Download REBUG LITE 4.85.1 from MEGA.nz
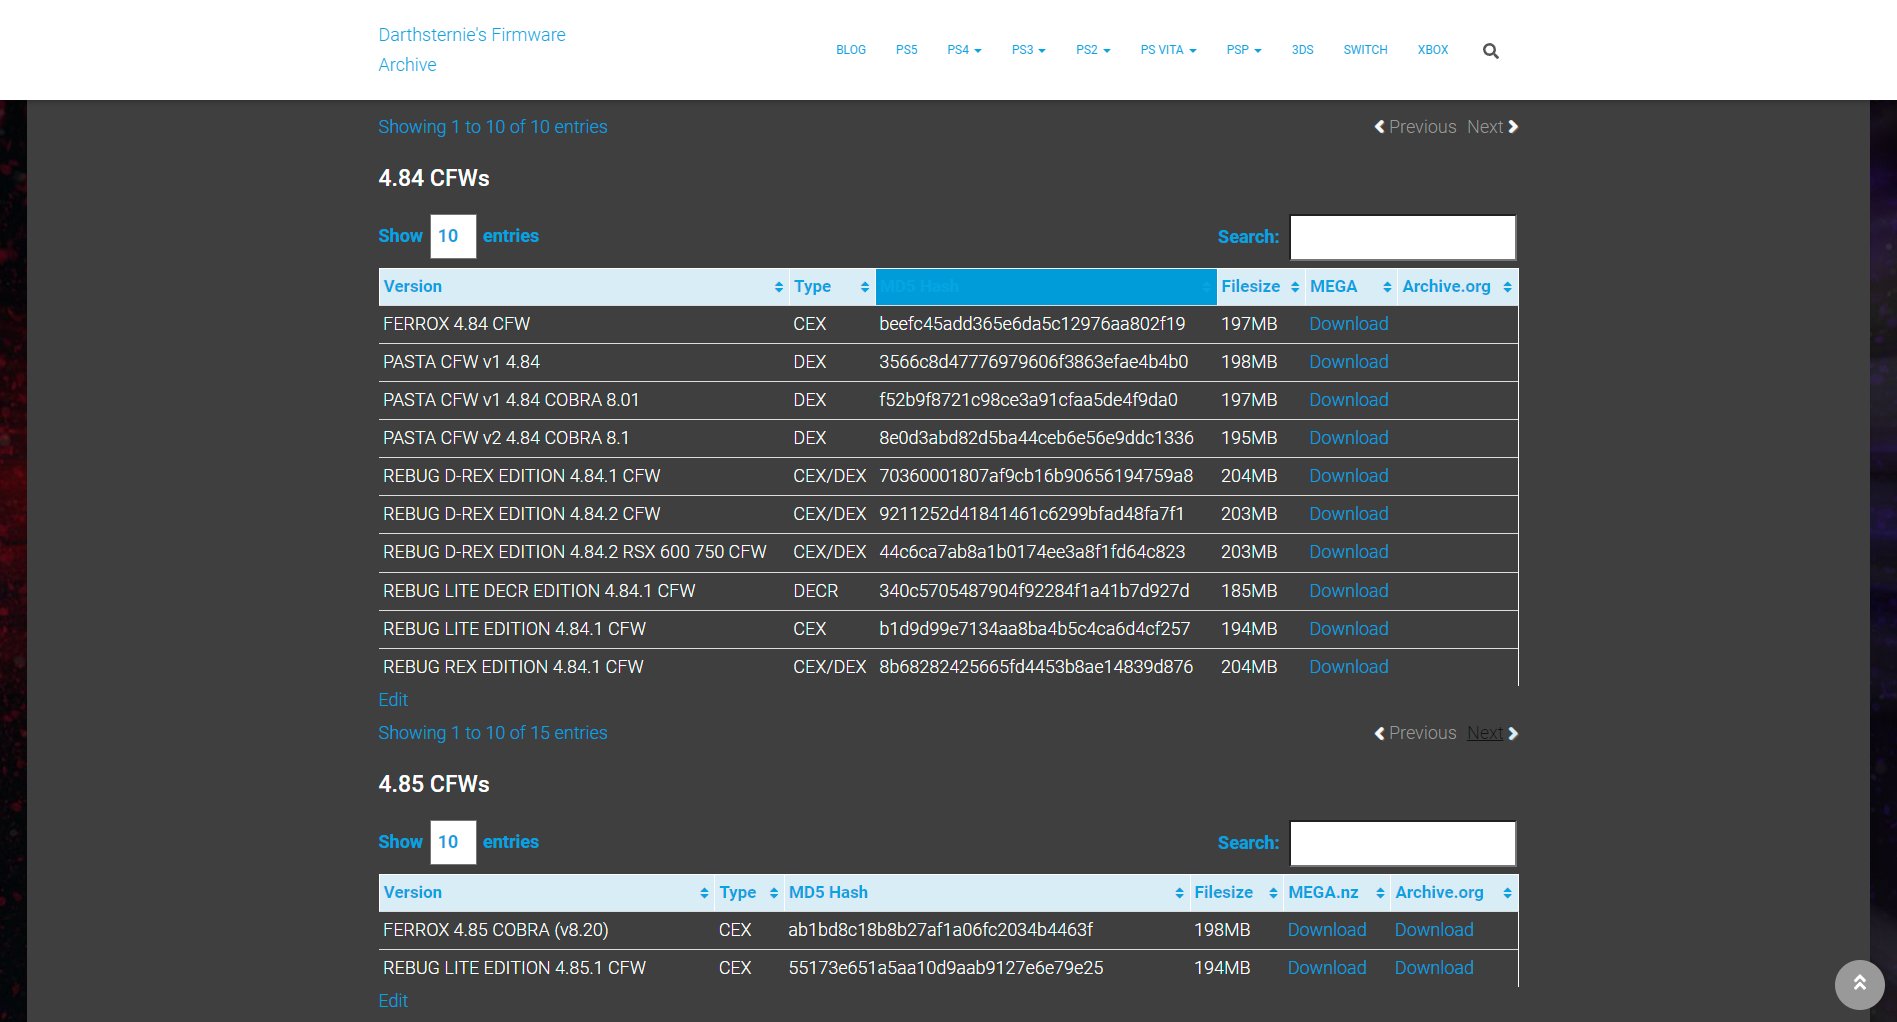This screenshot has height=1022, width=1897. pyautogui.click(x=1326, y=968)
